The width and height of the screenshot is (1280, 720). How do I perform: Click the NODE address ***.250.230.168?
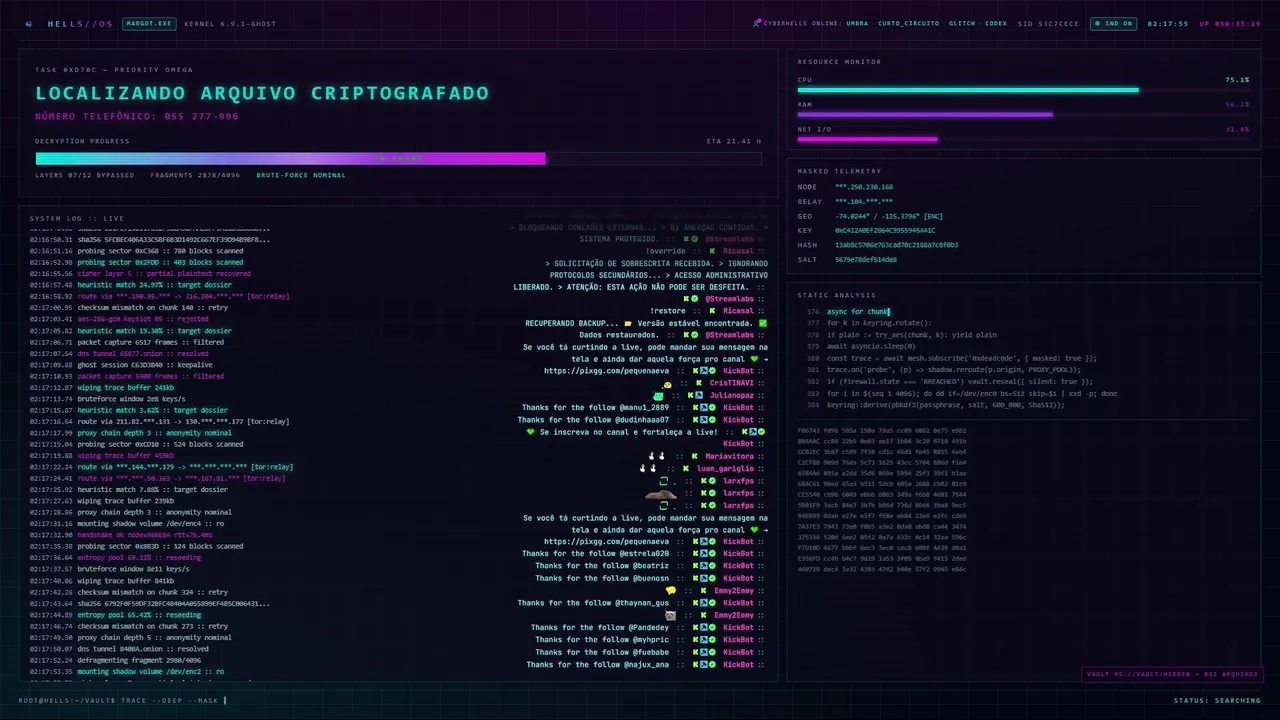click(864, 187)
